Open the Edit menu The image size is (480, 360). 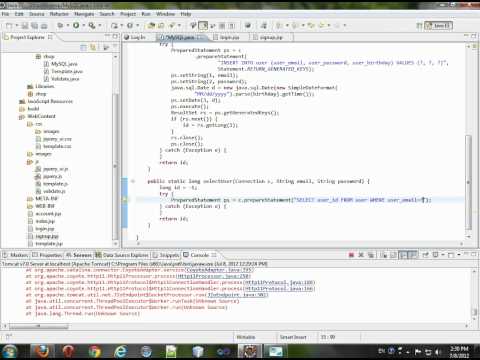pyautogui.click(x=19, y=14)
